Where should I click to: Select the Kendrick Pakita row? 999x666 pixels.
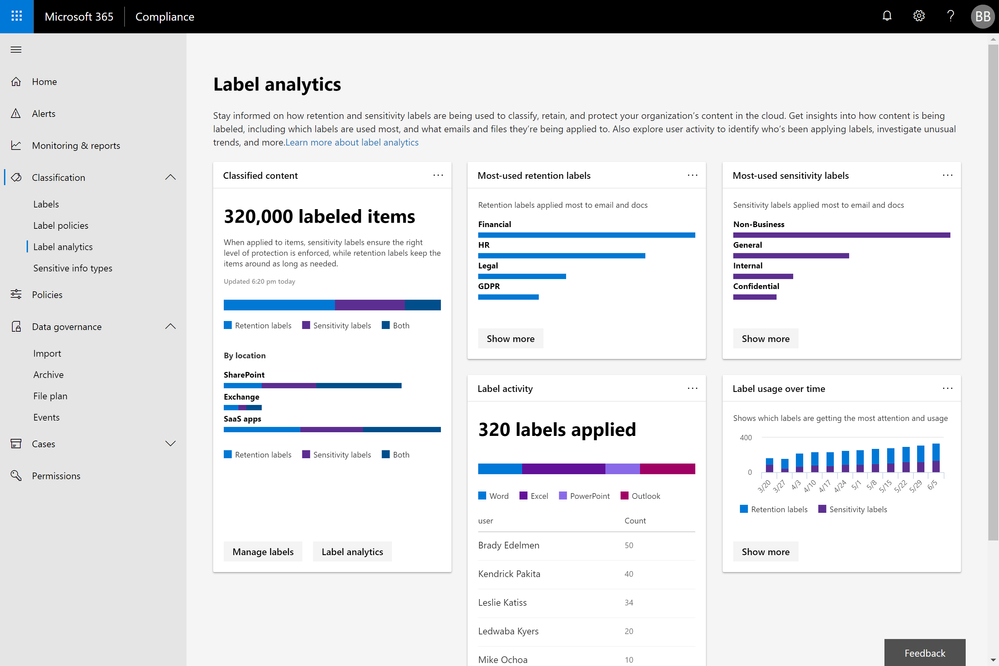coord(586,574)
